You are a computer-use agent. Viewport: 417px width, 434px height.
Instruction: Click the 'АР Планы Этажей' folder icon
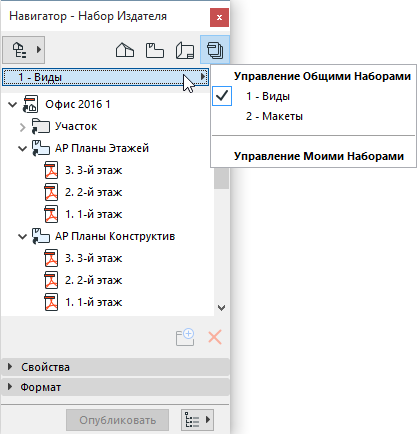[x=40, y=148]
